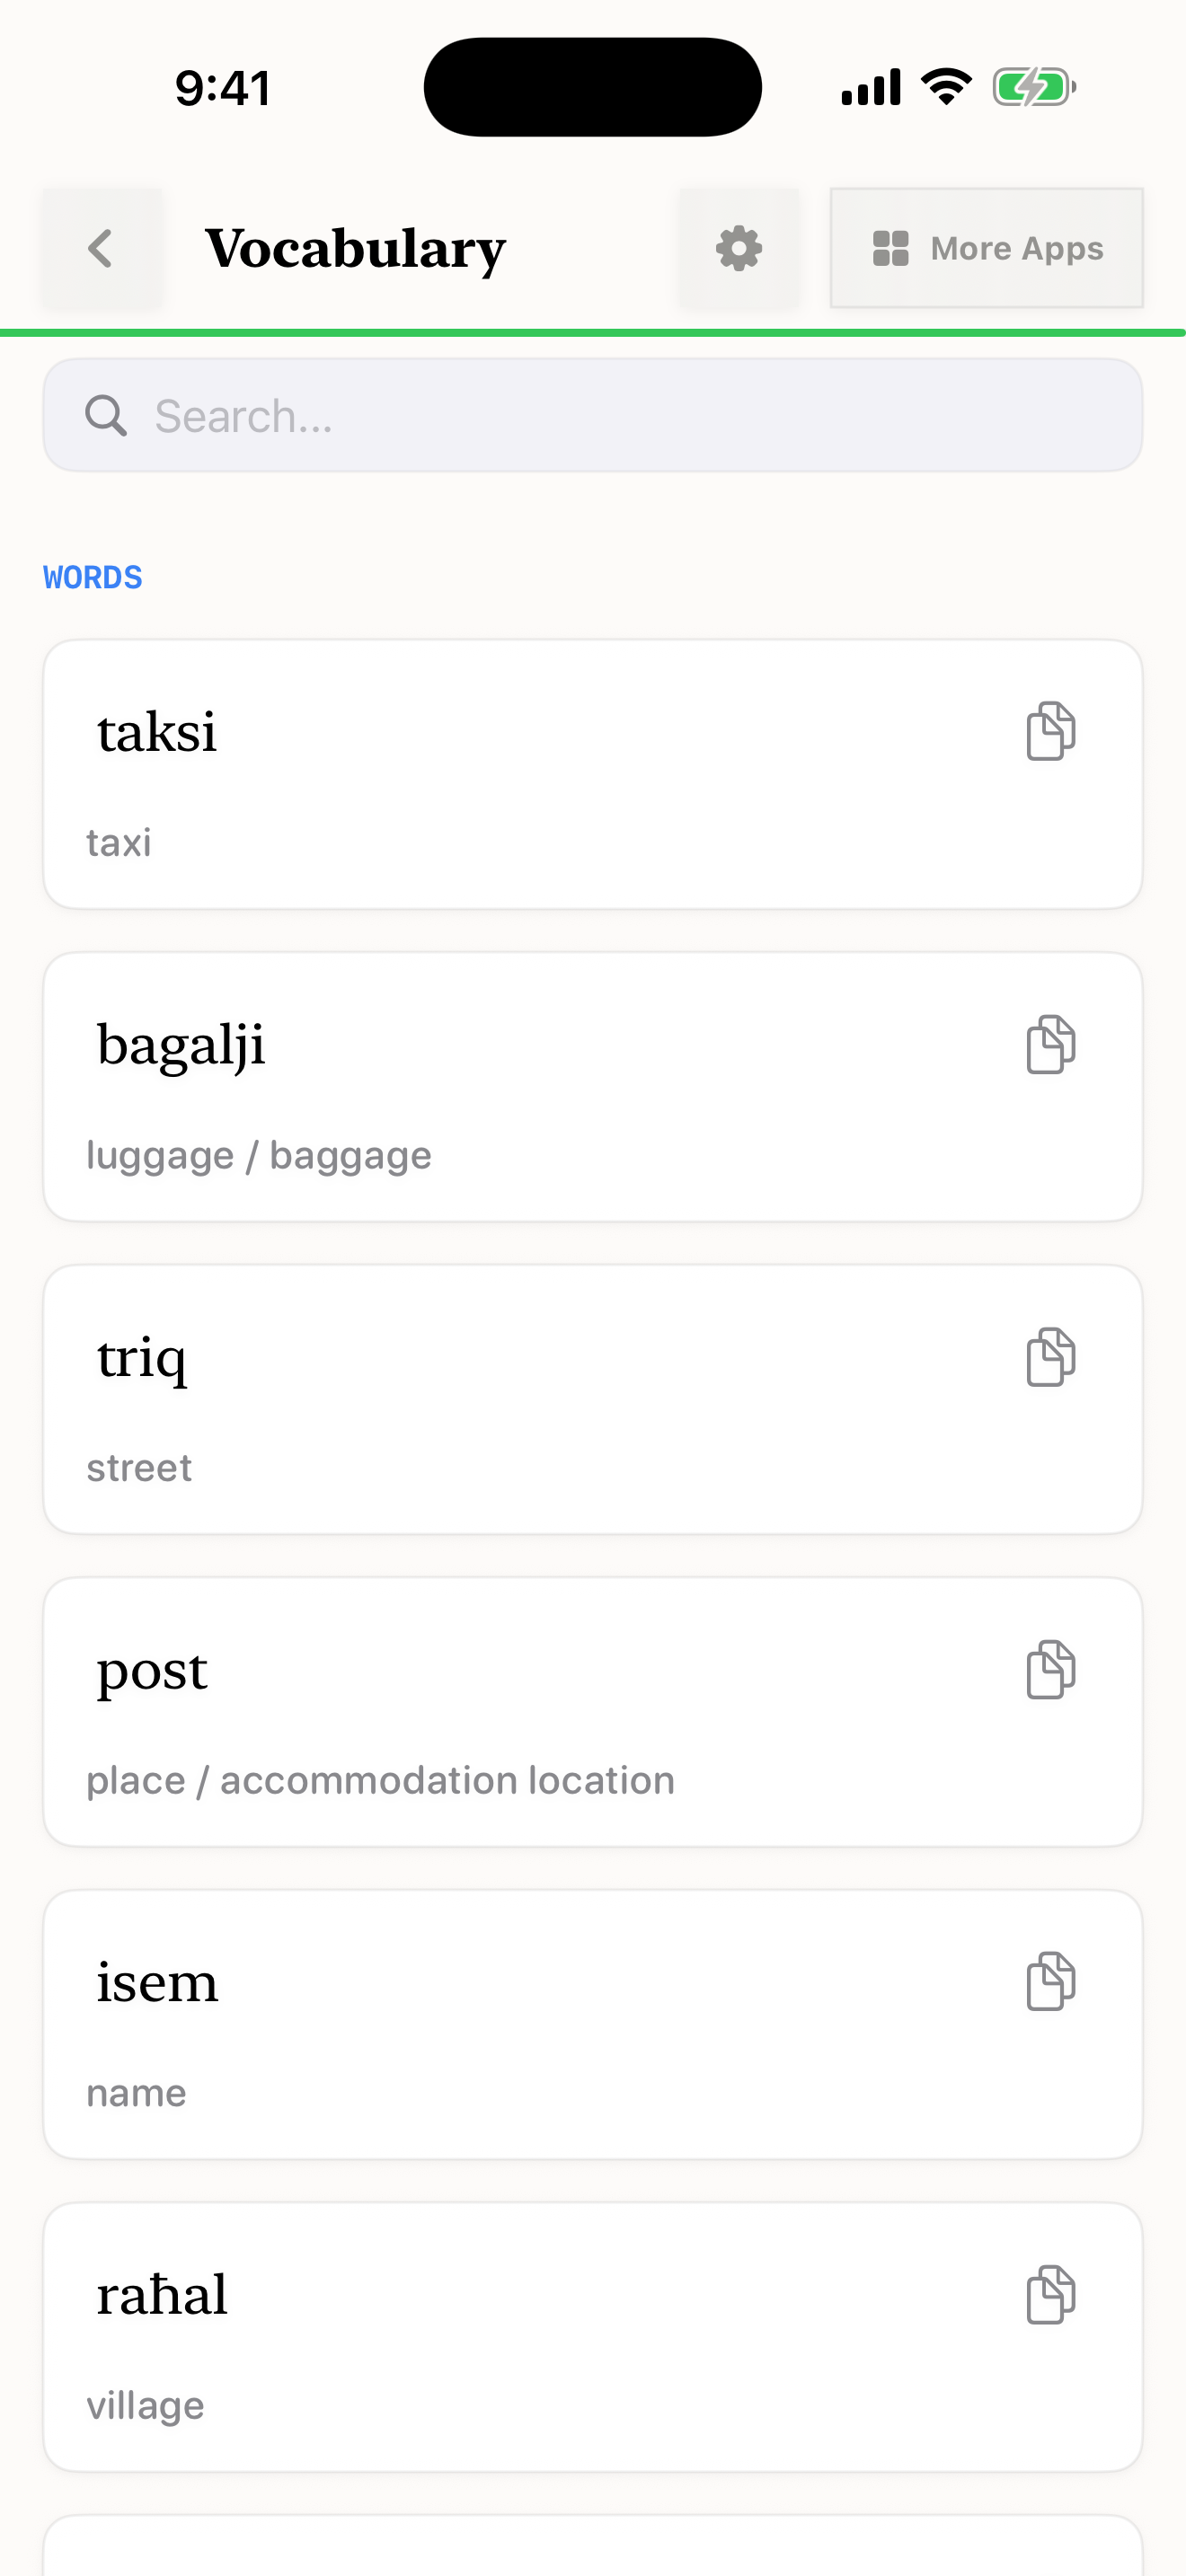1186x2576 pixels.
Task: Tap the Vocabulary page title
Action: (355, 249)
